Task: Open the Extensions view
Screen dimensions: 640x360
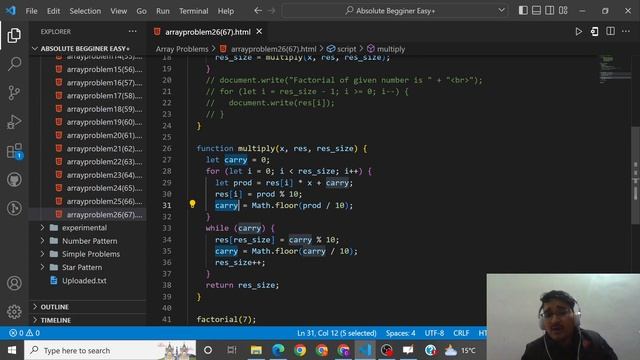Action: click(x=14, y=151)
